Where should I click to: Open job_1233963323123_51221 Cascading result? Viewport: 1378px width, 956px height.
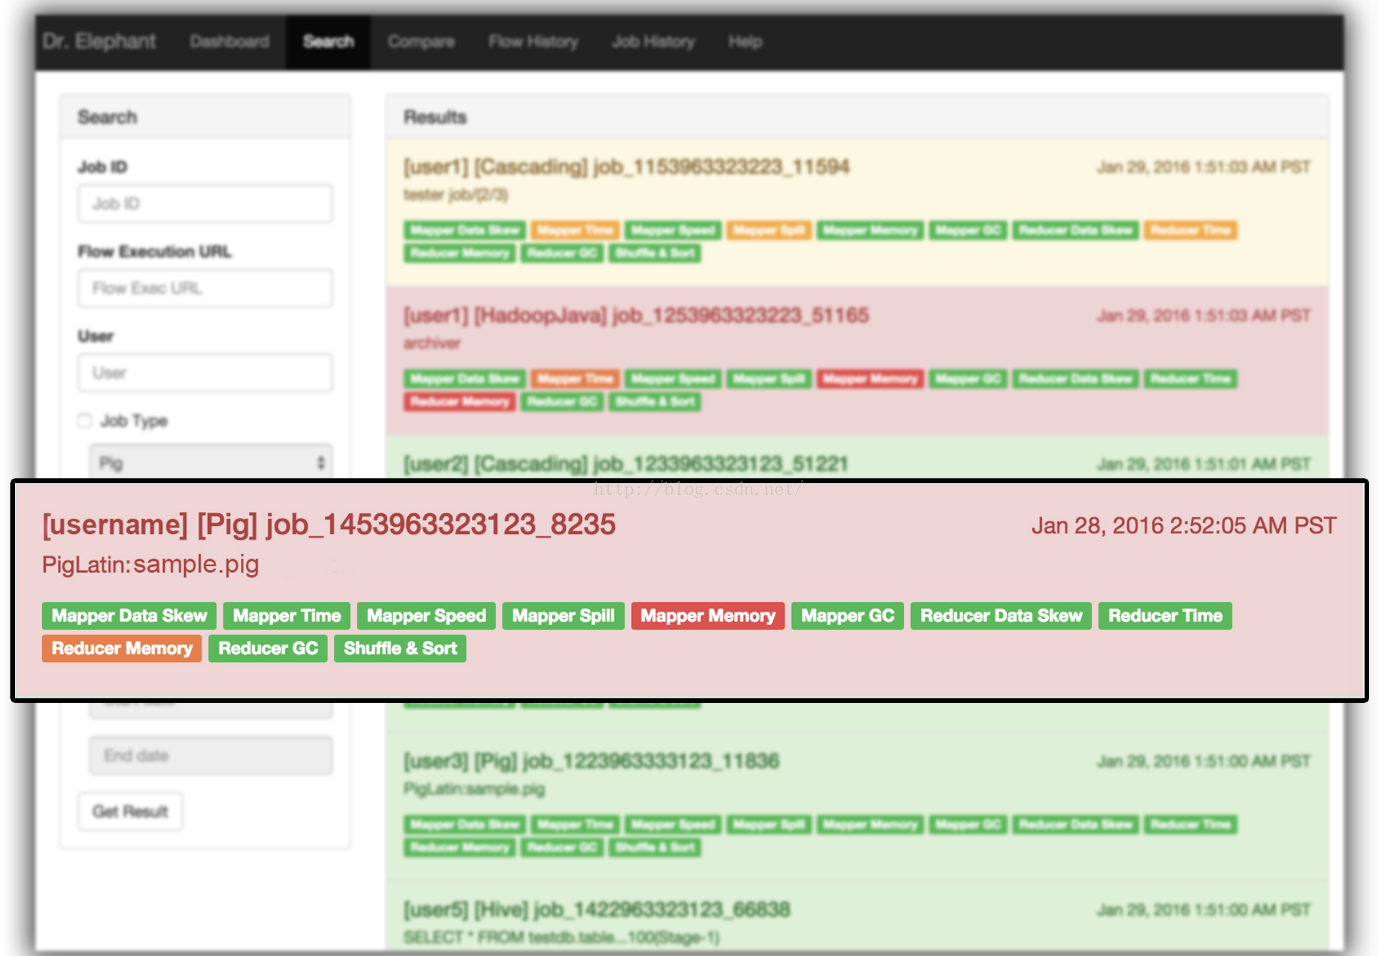[x=625, y=464]
